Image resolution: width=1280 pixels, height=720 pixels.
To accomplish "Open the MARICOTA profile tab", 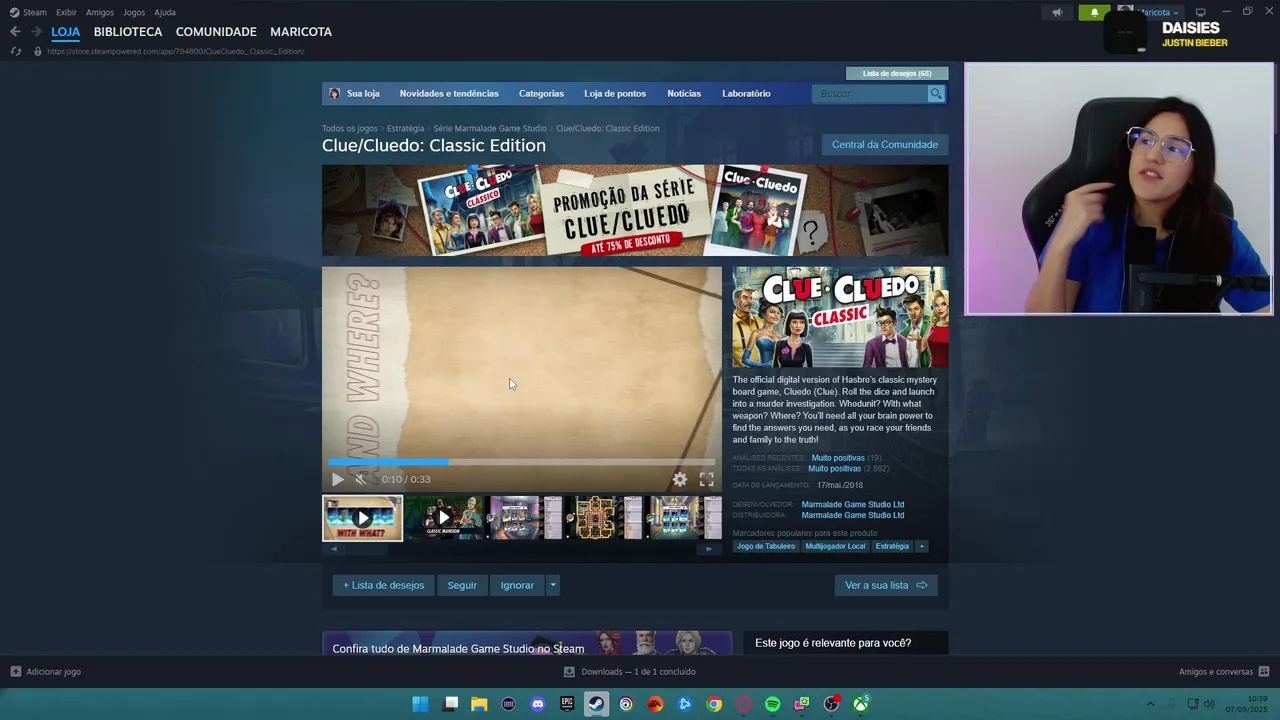I will click(301, 32).
